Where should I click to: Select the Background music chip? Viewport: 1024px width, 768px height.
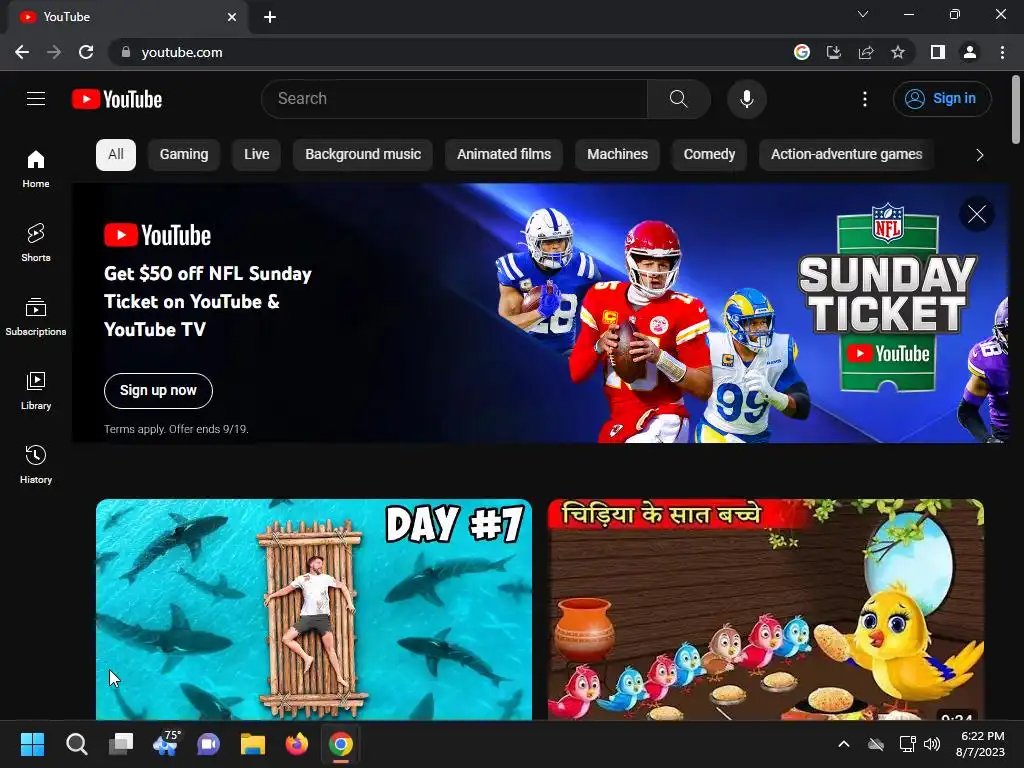pos(363,155)
